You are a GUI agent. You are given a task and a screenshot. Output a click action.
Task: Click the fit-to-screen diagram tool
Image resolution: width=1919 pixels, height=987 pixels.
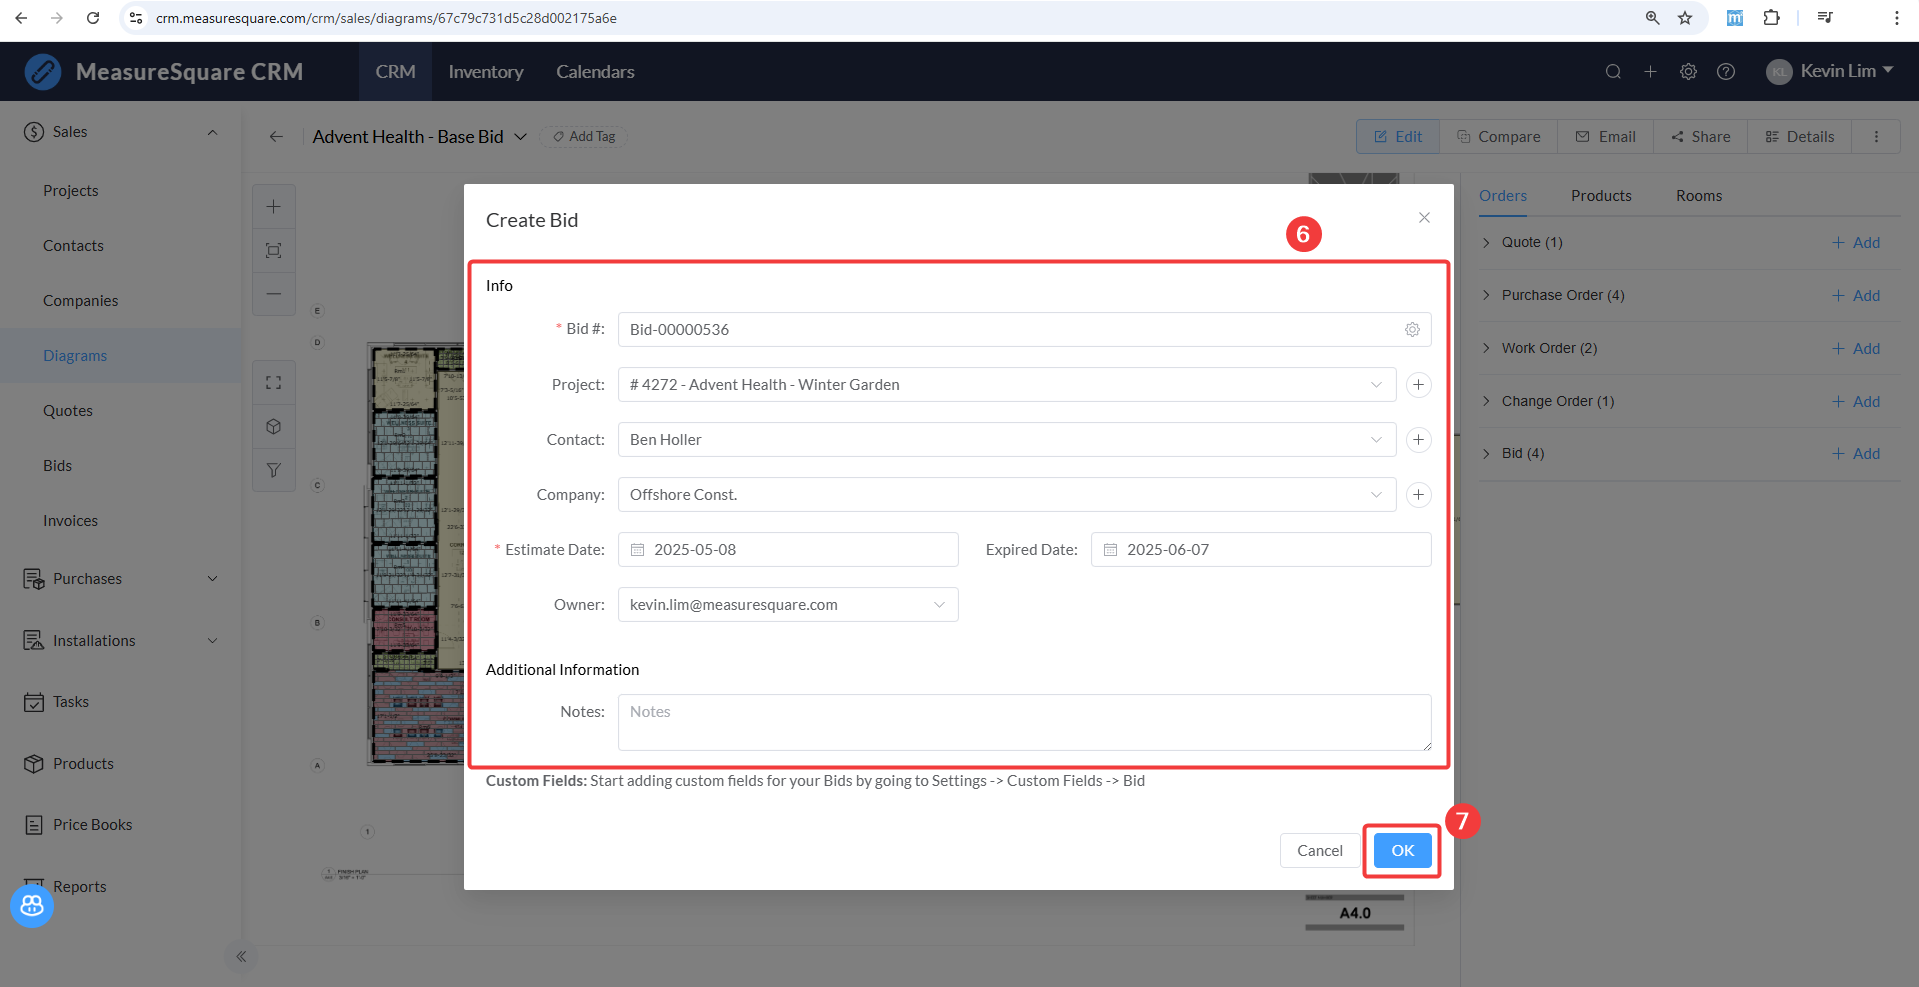(x=273, y=250)
